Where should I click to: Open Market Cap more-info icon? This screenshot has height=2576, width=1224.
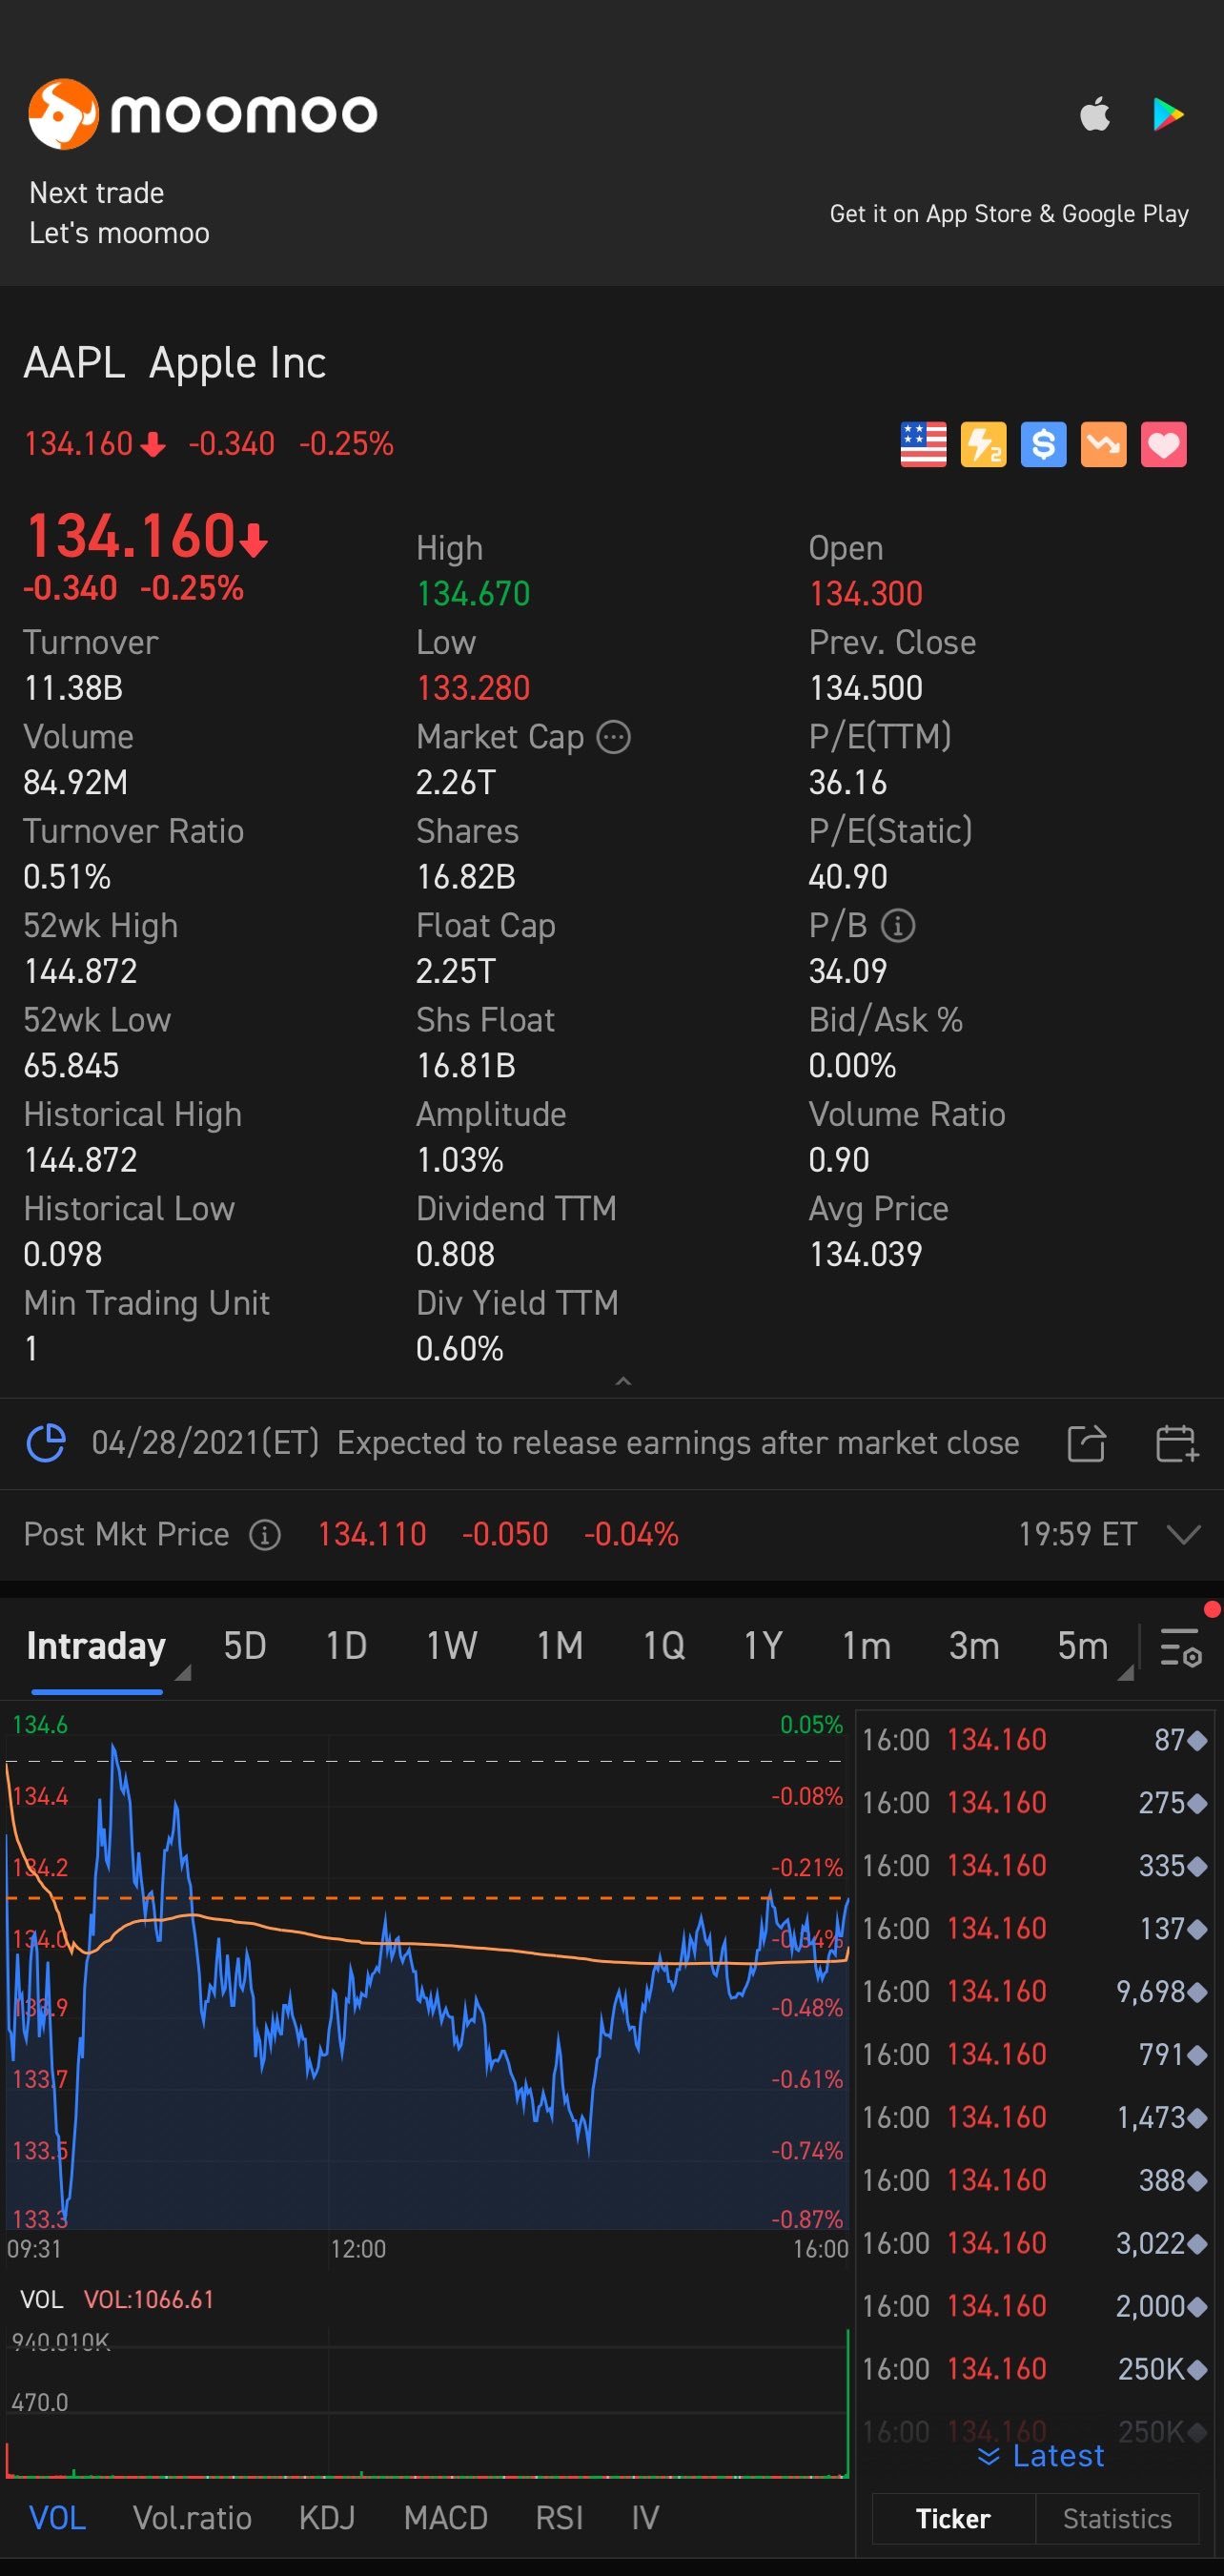613,737
